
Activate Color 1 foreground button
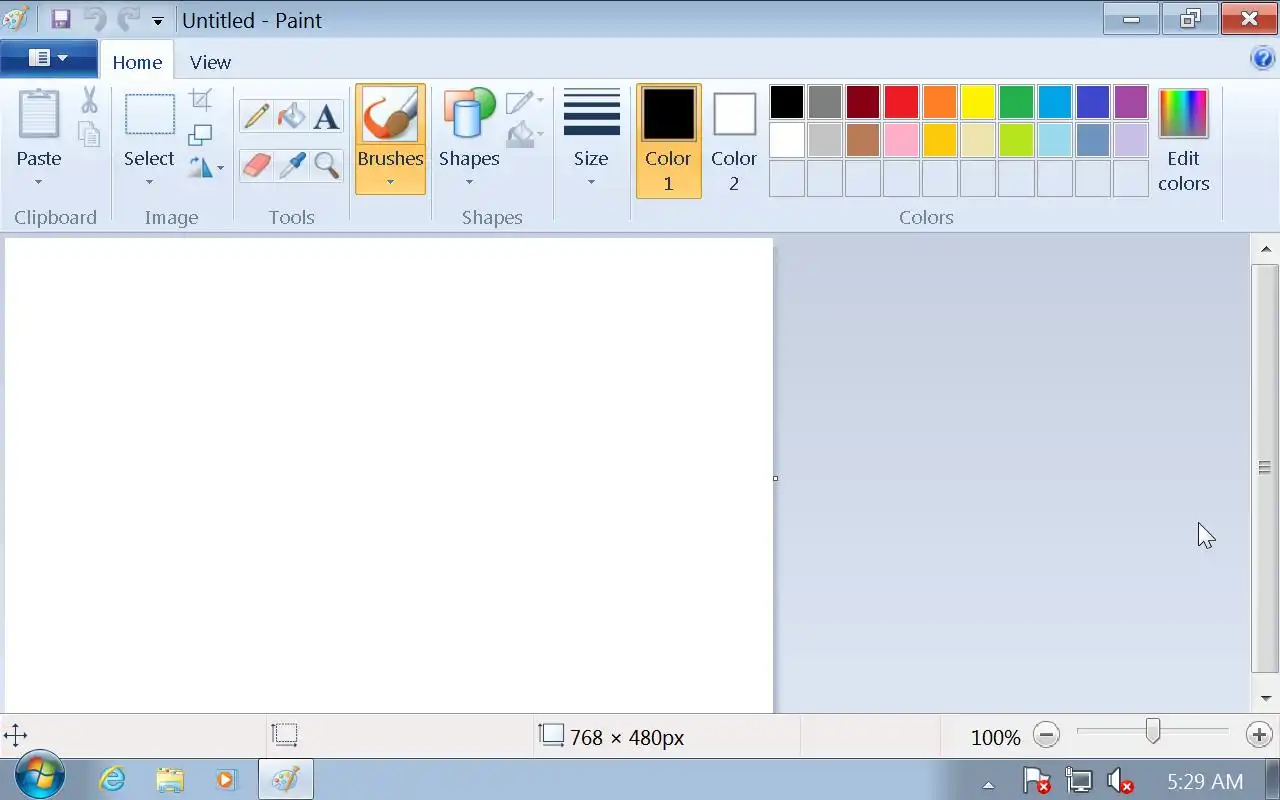tap(668, 140)
